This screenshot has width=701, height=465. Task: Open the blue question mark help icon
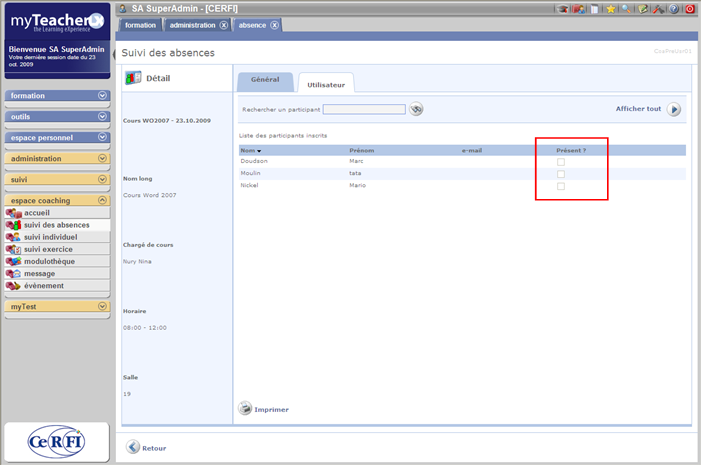point(674,9)
